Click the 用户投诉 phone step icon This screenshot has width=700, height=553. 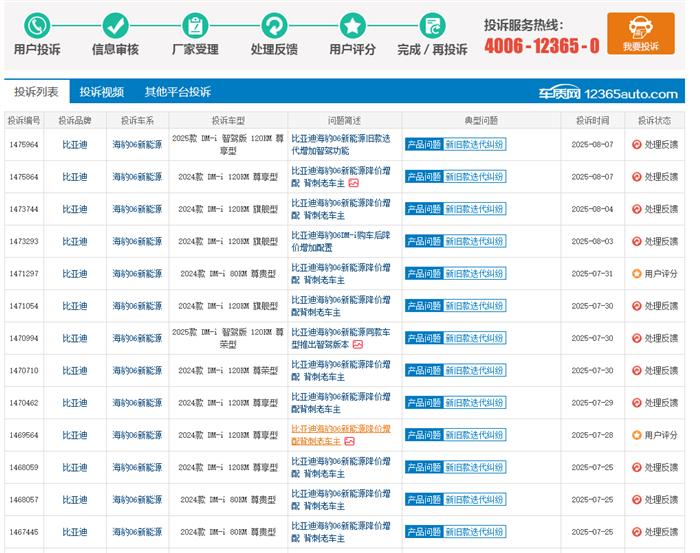point(37,26)
